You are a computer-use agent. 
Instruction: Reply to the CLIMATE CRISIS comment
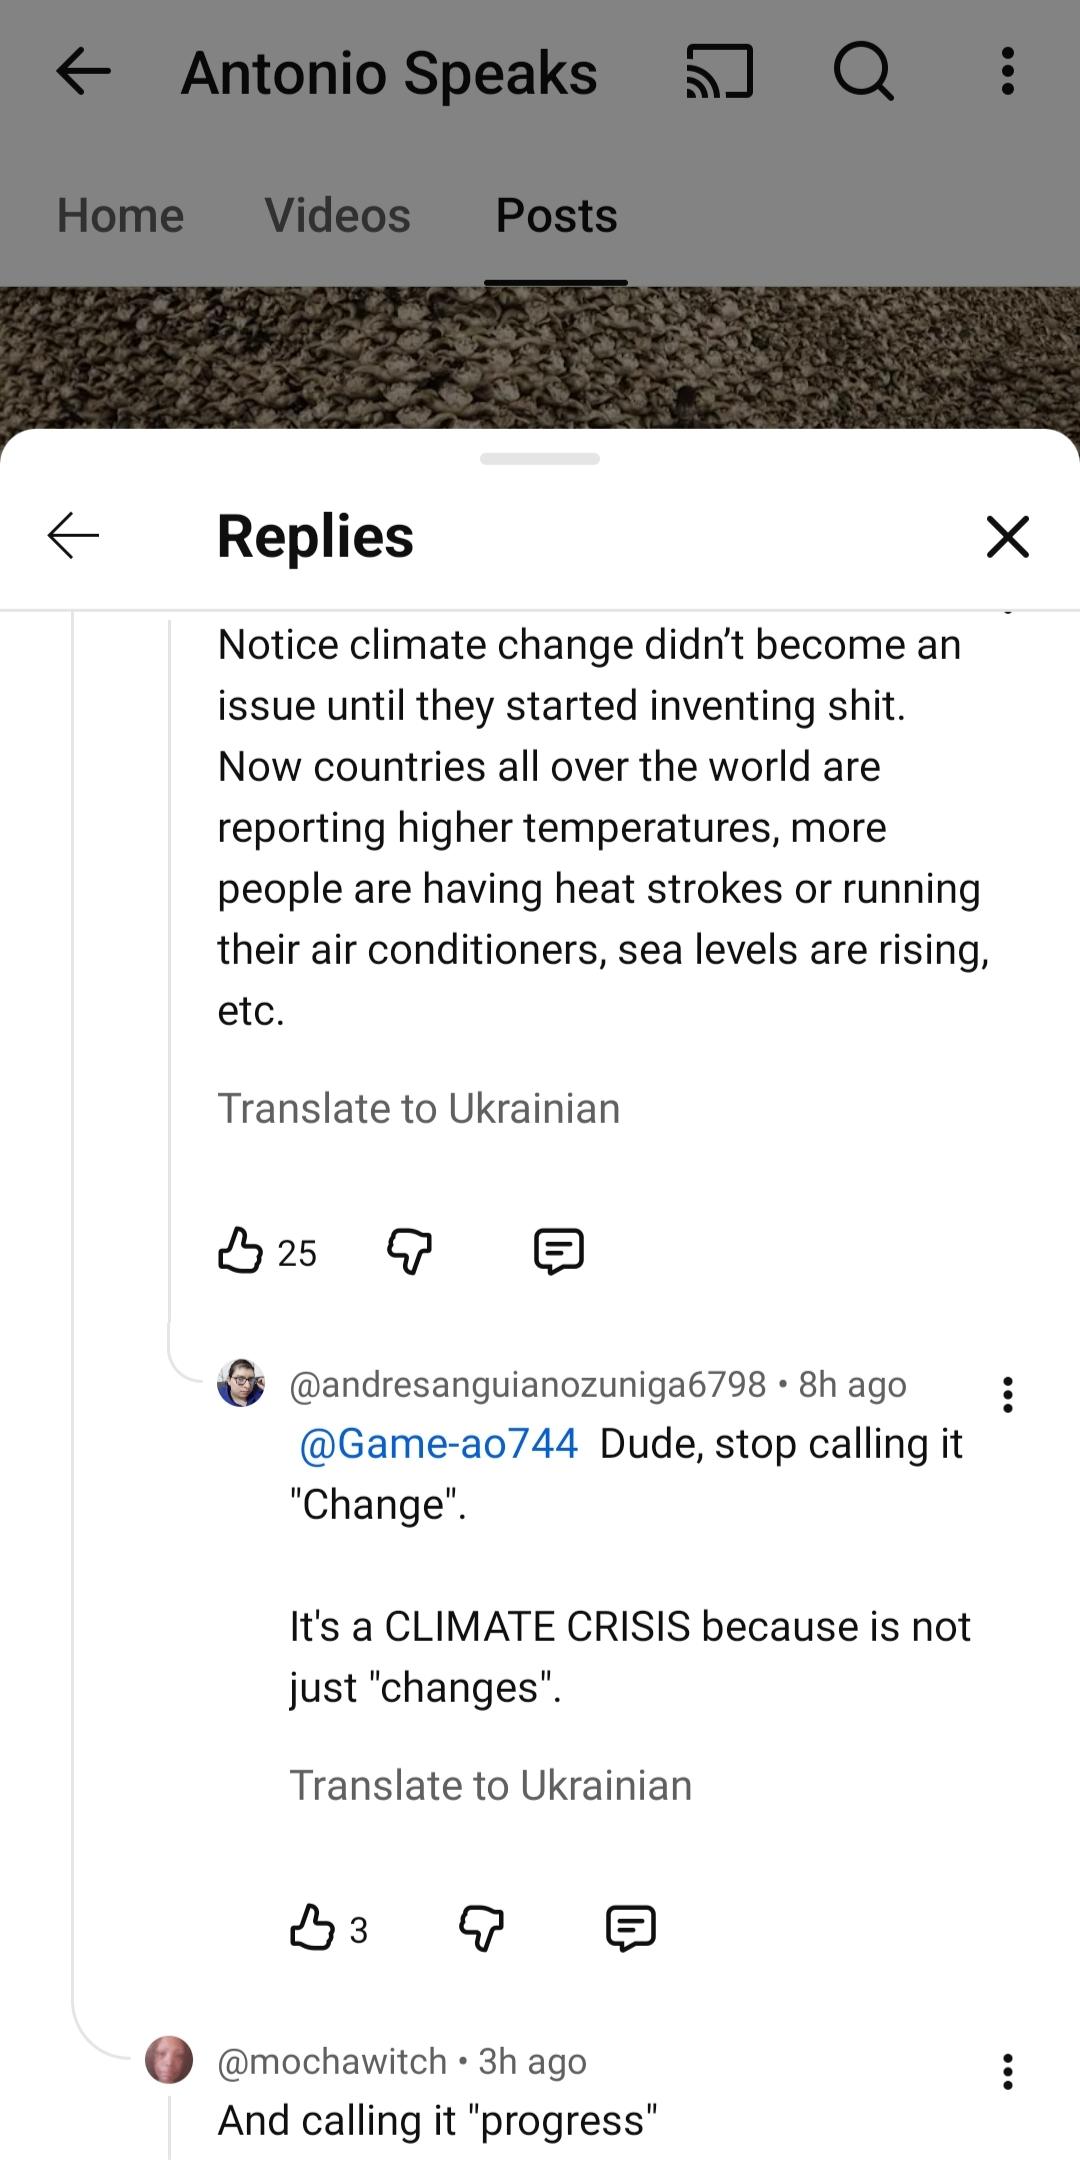[x=631, y=1928]
